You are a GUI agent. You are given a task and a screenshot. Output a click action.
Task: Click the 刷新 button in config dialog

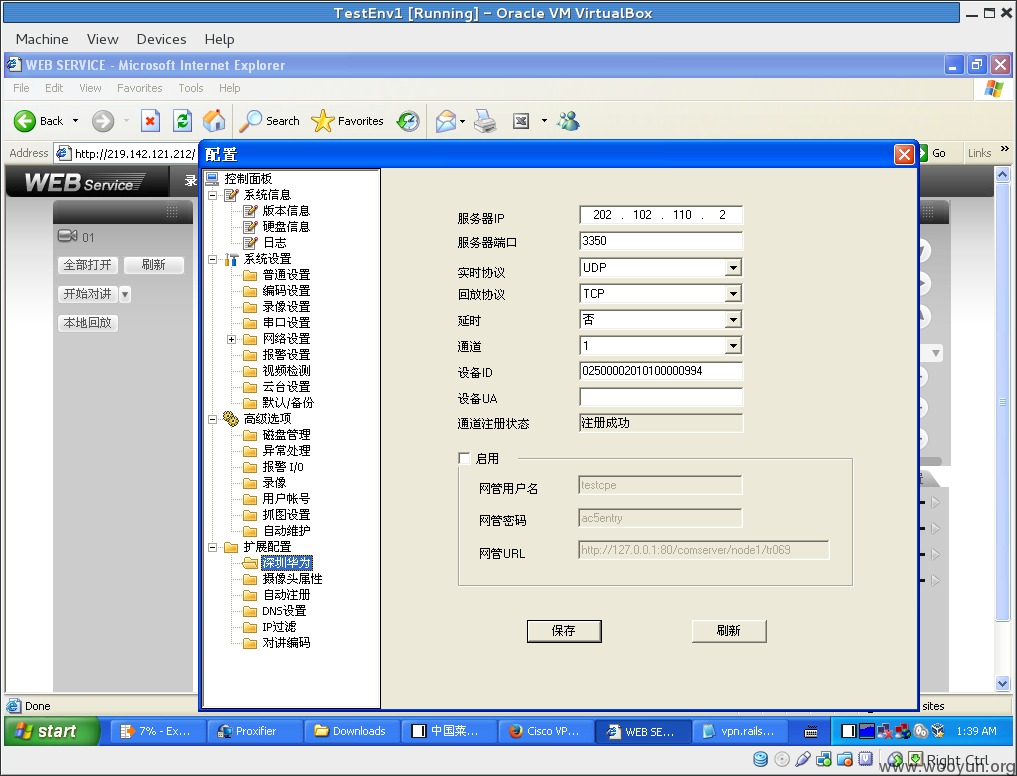(x=729, y=631)
